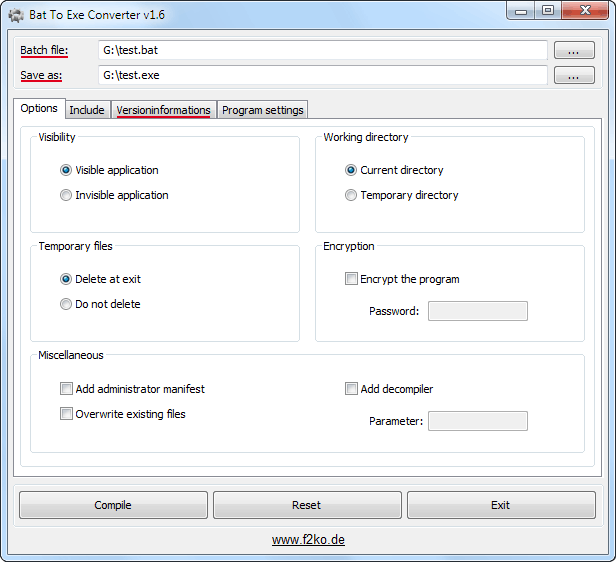The image size is (616, 562).
Task: Enable Encrypt the program checkbox
Action: coord(351,280)
